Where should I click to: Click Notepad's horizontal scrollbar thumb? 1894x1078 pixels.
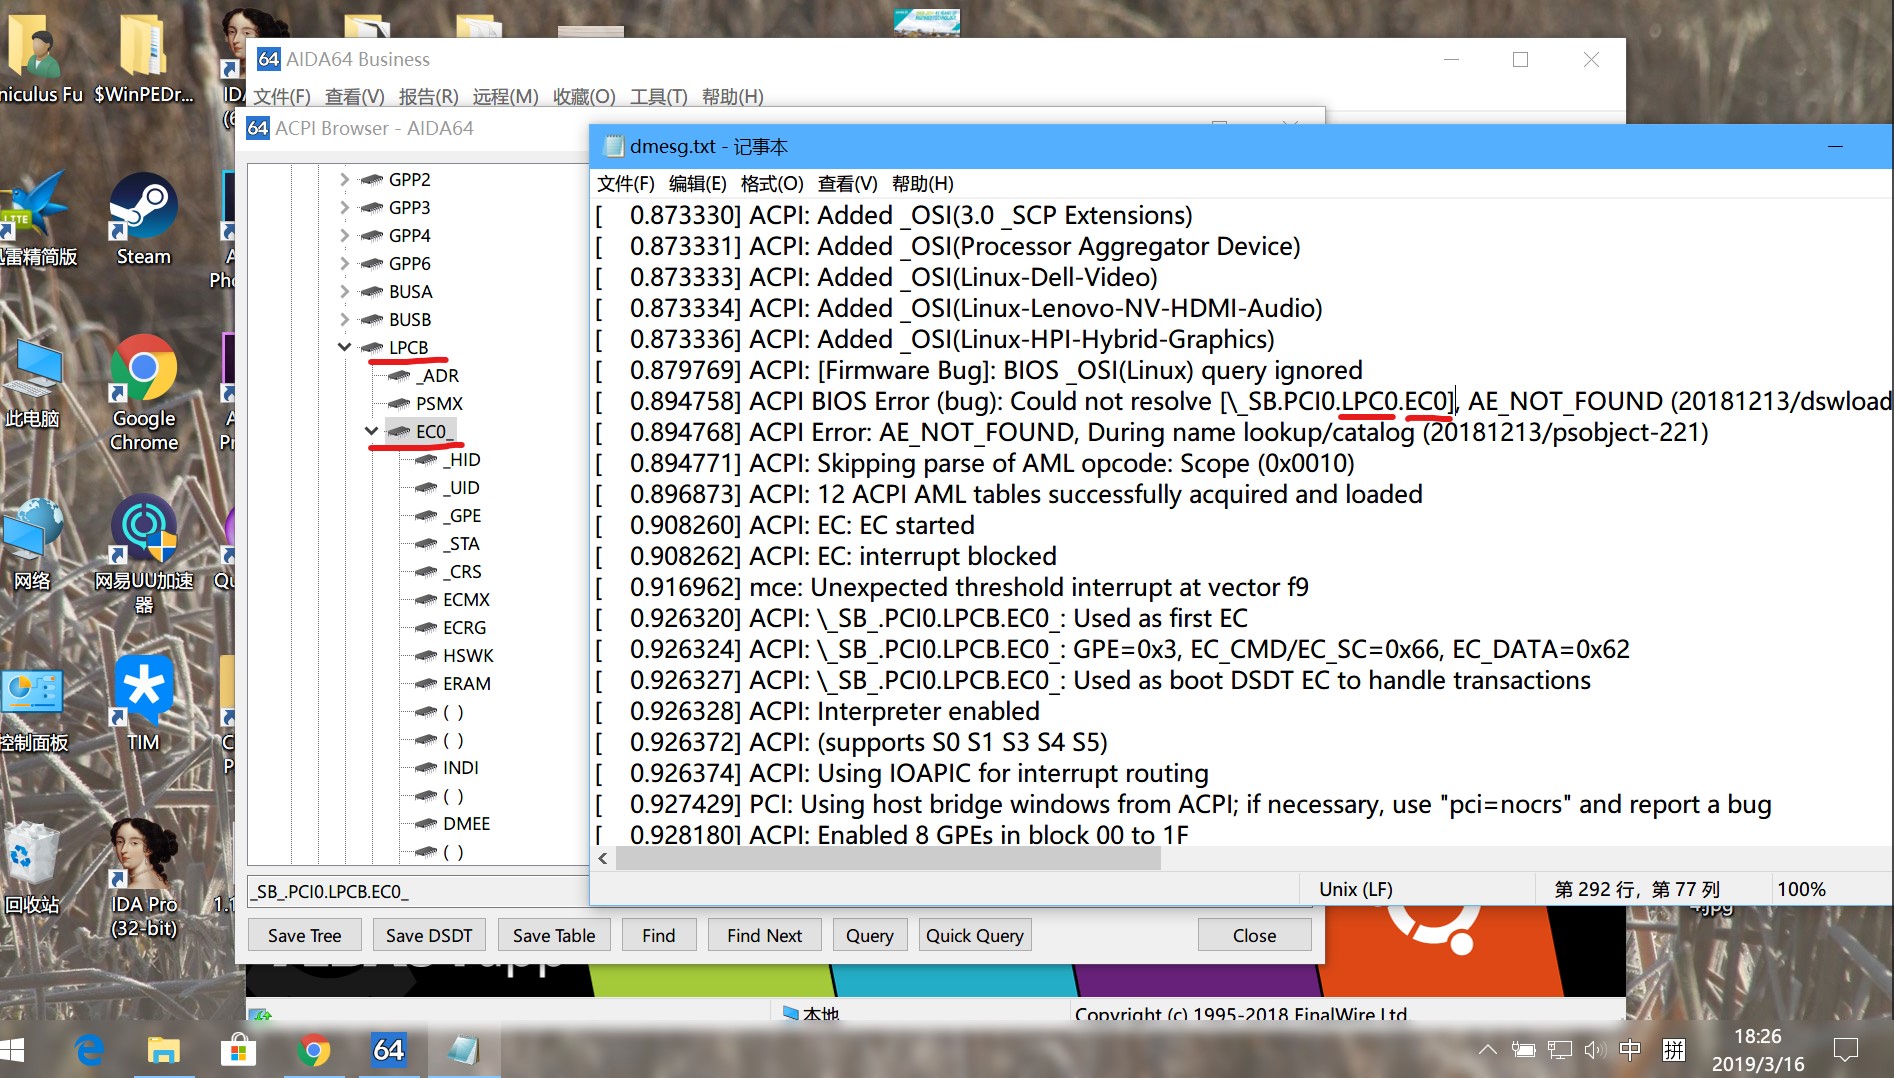point(888,858)
